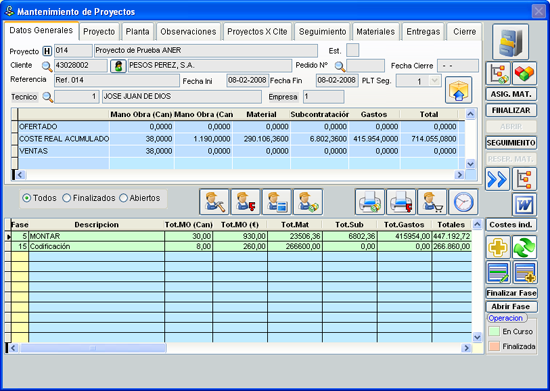The height and width of the screenshot is (391, 550).
Task: Select the Todos radio button
Action: click(x=27, y=198)
